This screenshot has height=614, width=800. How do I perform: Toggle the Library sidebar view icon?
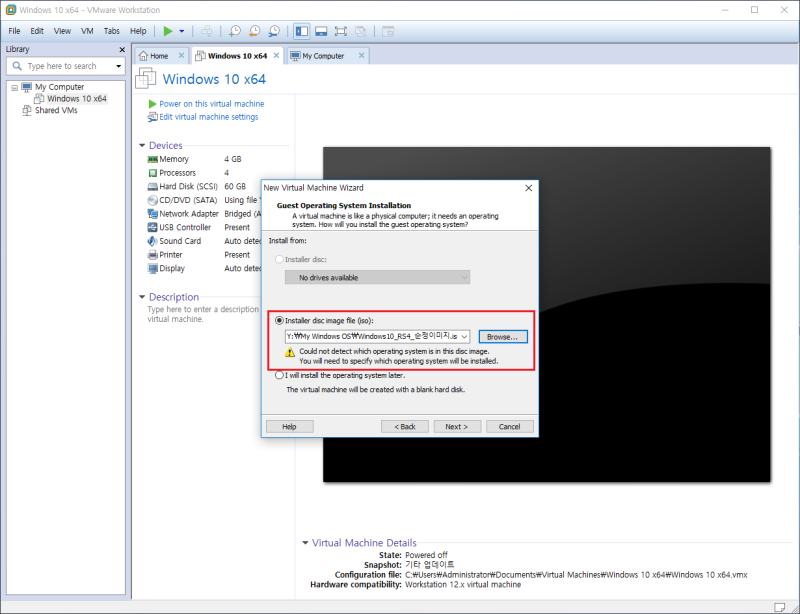(x=302, y=31)
